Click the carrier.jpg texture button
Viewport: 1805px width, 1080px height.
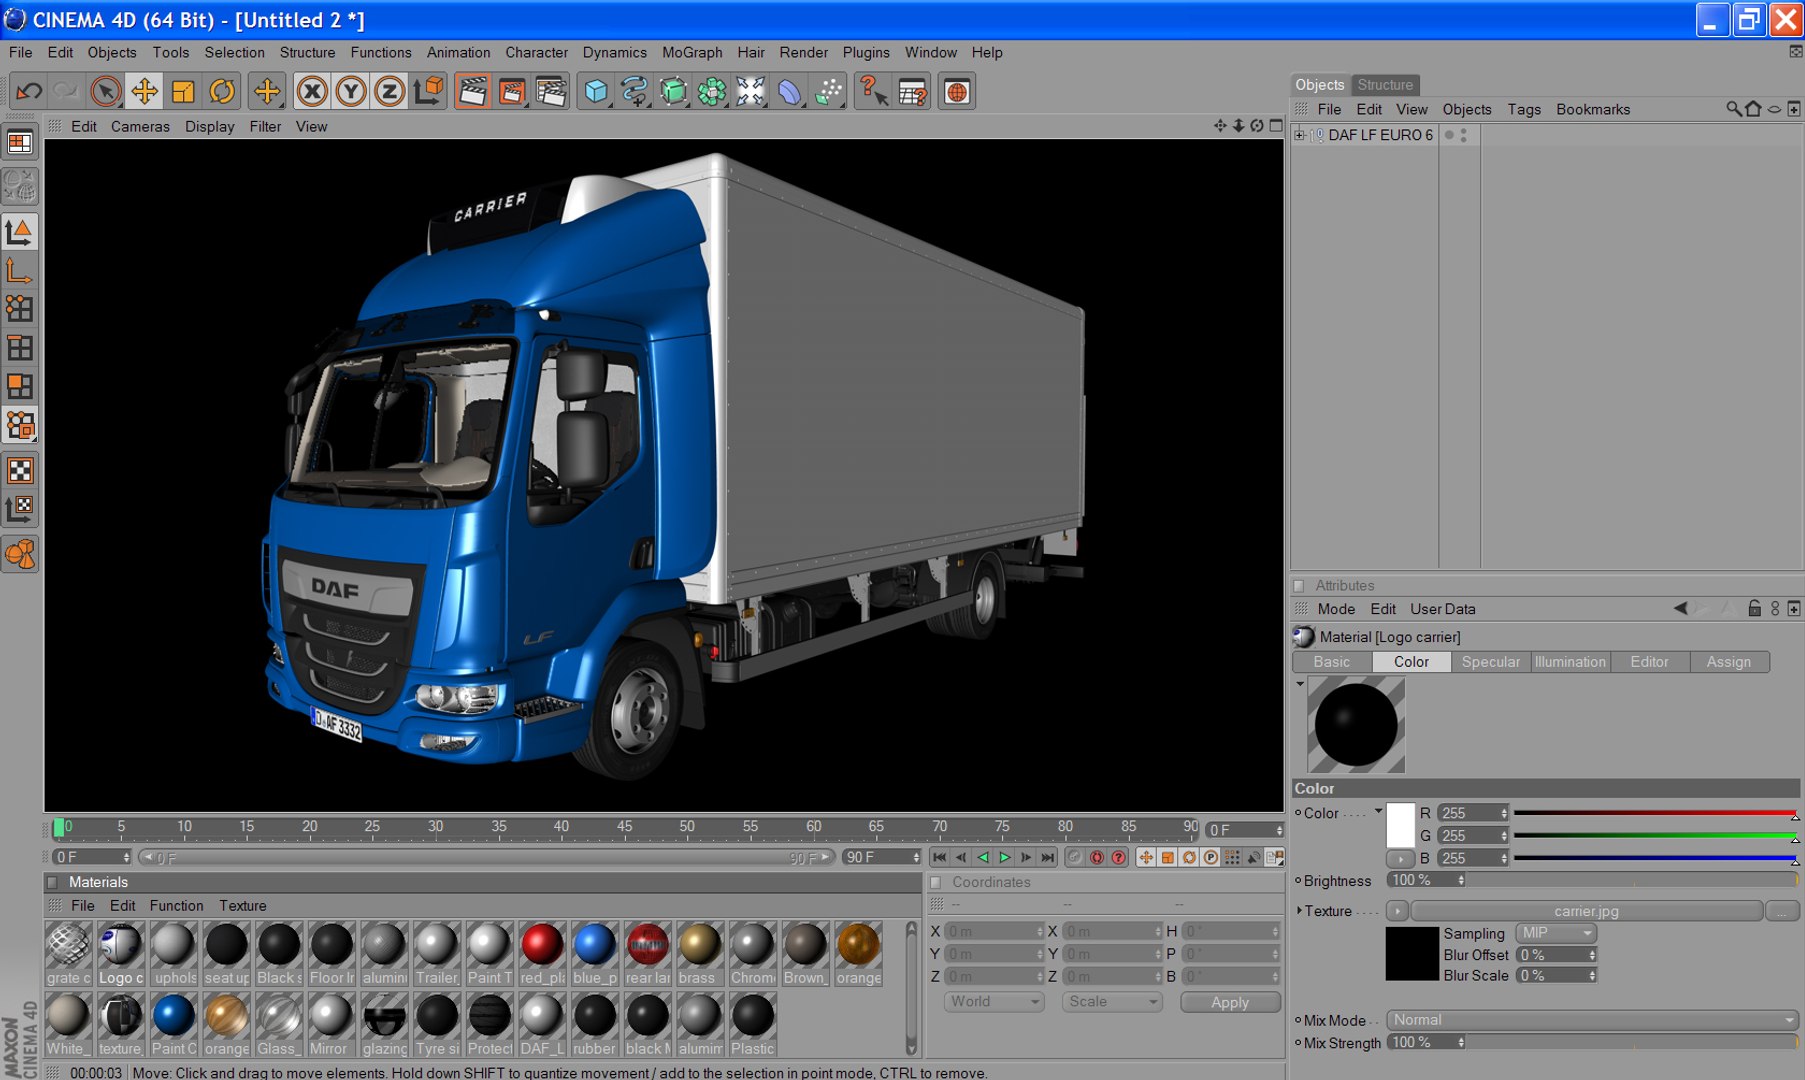pyautogui.click(x=1586, y=911)
